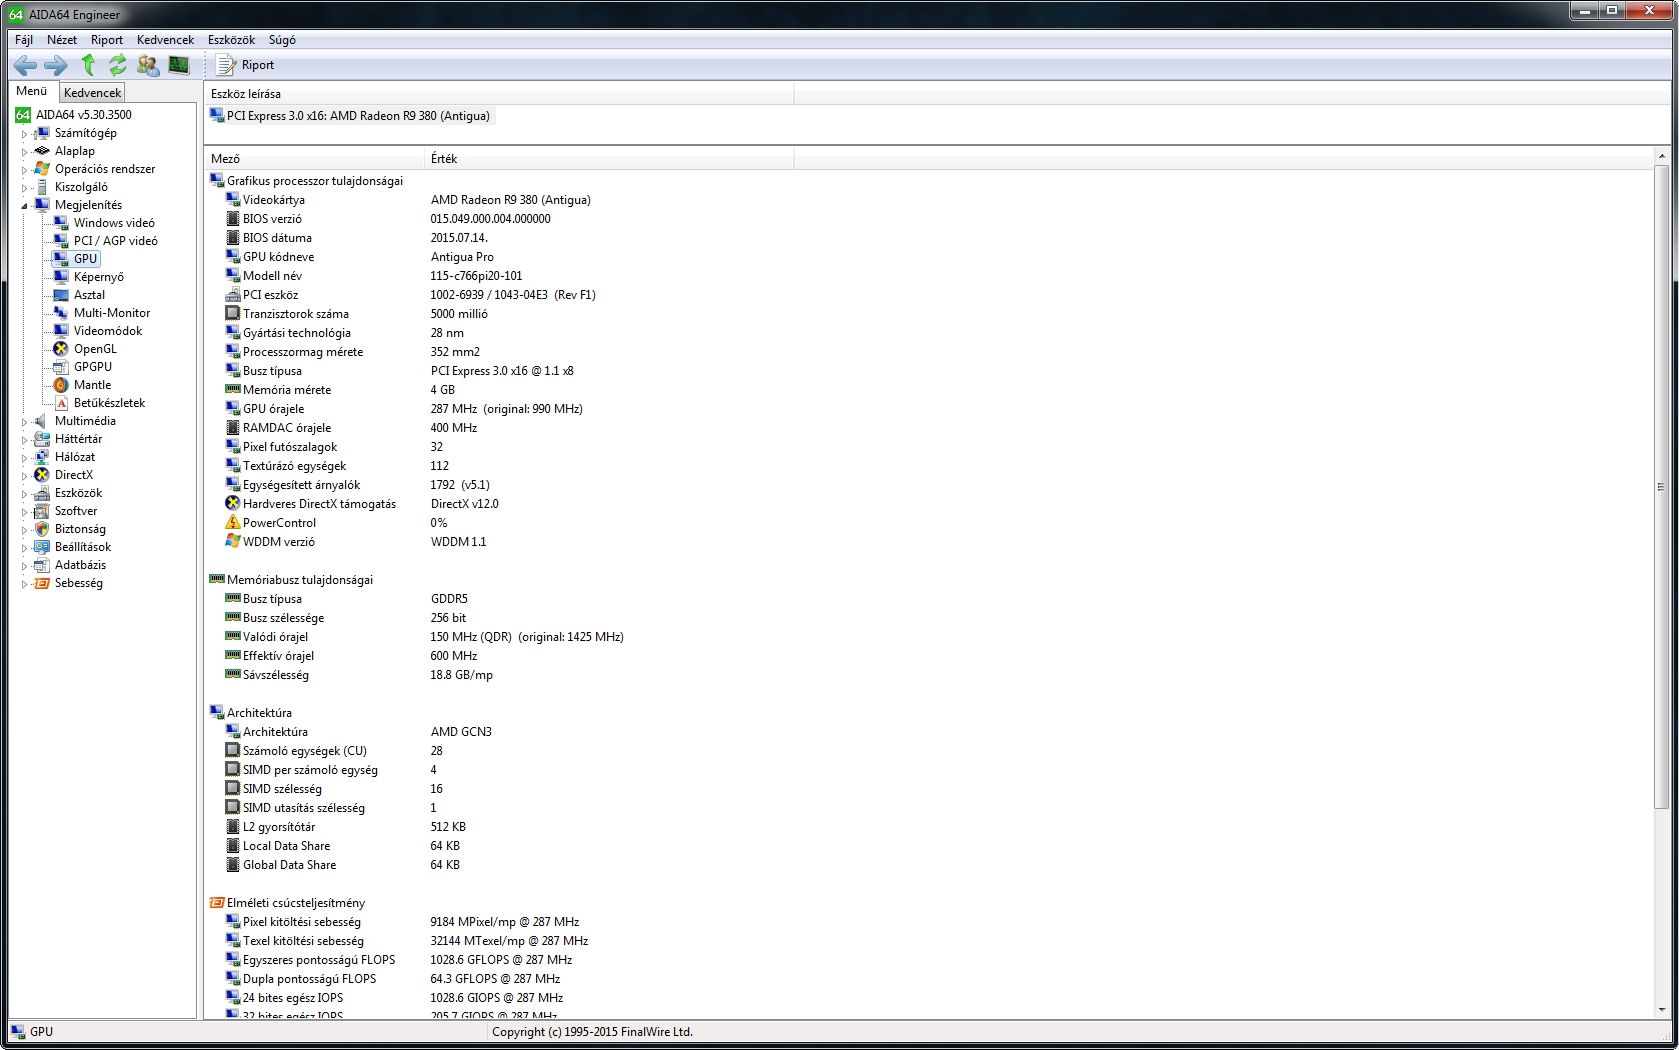Screen dimensions: 1679x1050
Task: Click the Back navigation arrow
Action: [25, 65]
